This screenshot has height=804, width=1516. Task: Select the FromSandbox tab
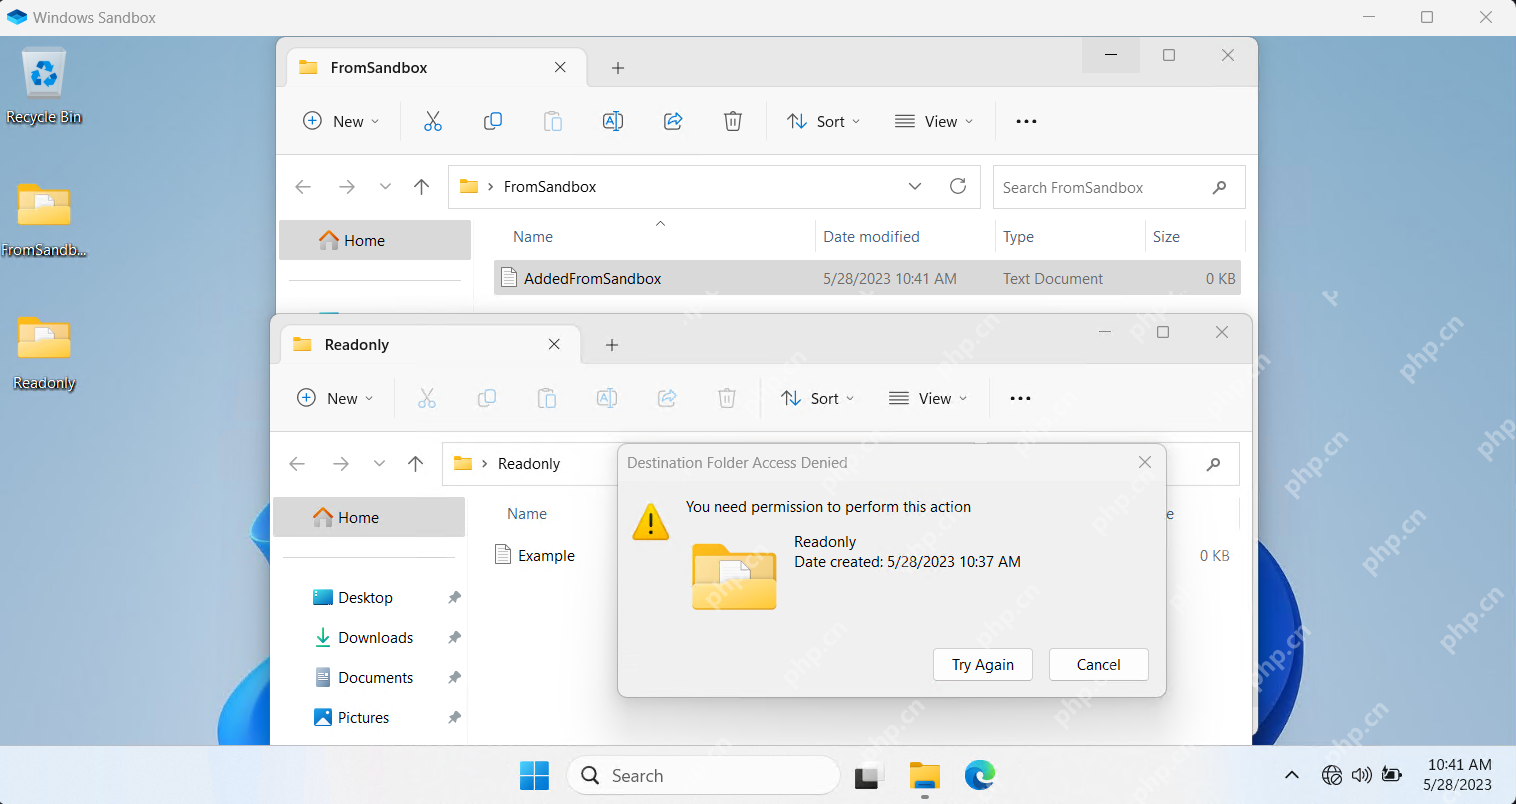coord(434,67)
